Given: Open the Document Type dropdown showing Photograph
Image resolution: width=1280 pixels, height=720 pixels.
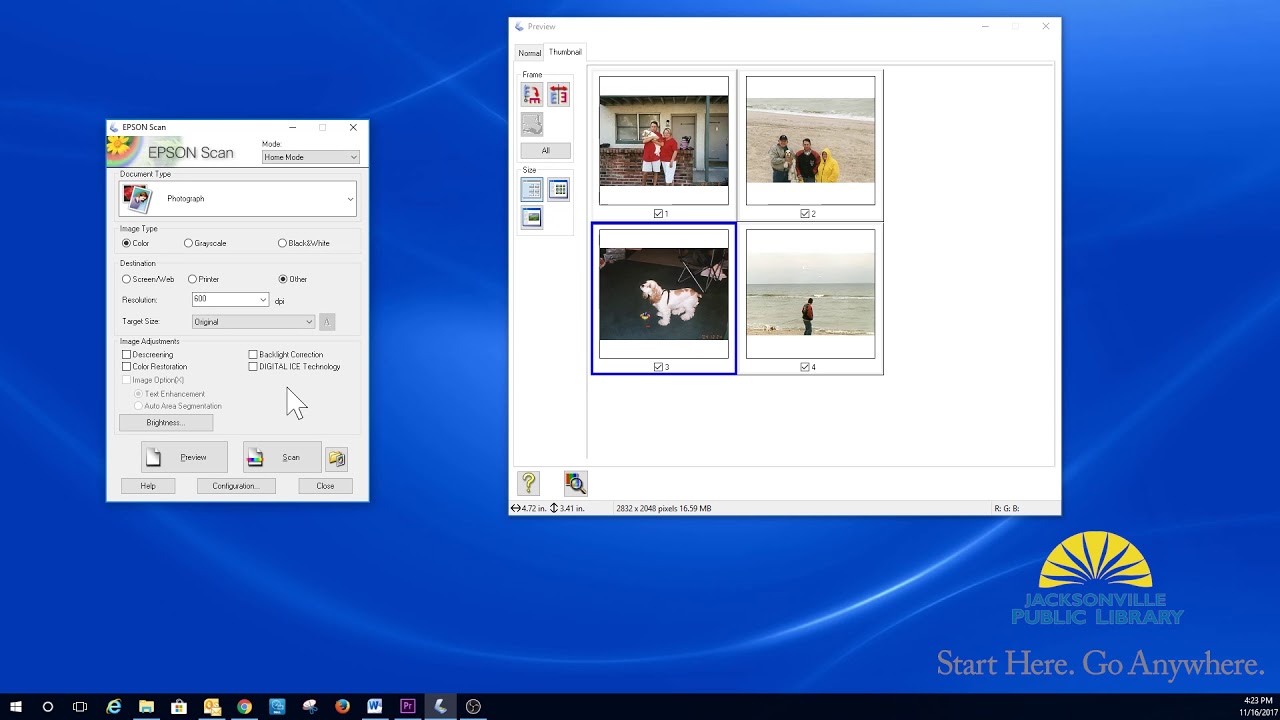Looking at the screenshot, I should [x=237, y=199].
